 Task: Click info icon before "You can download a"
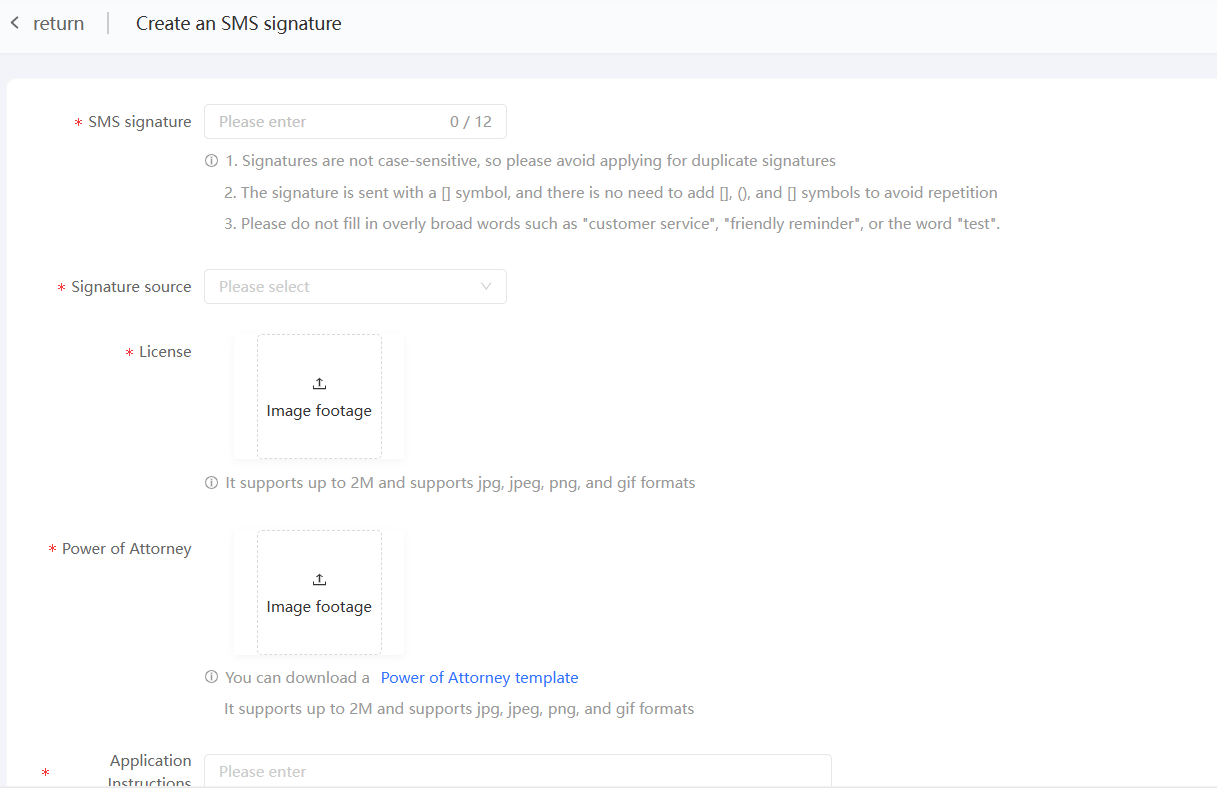(211, 678)
